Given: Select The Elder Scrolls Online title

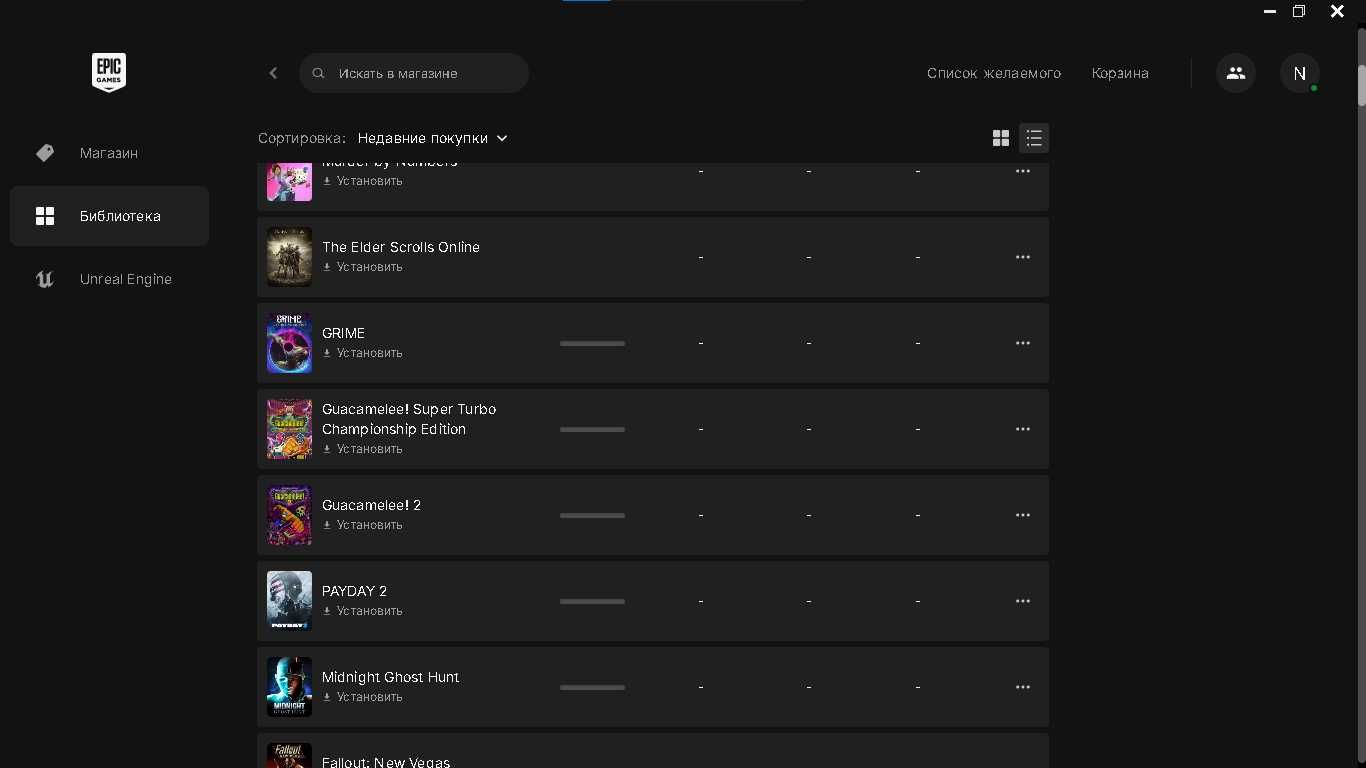Looking at the screenshot, I should pyautogui.click(x=401, y=247).
